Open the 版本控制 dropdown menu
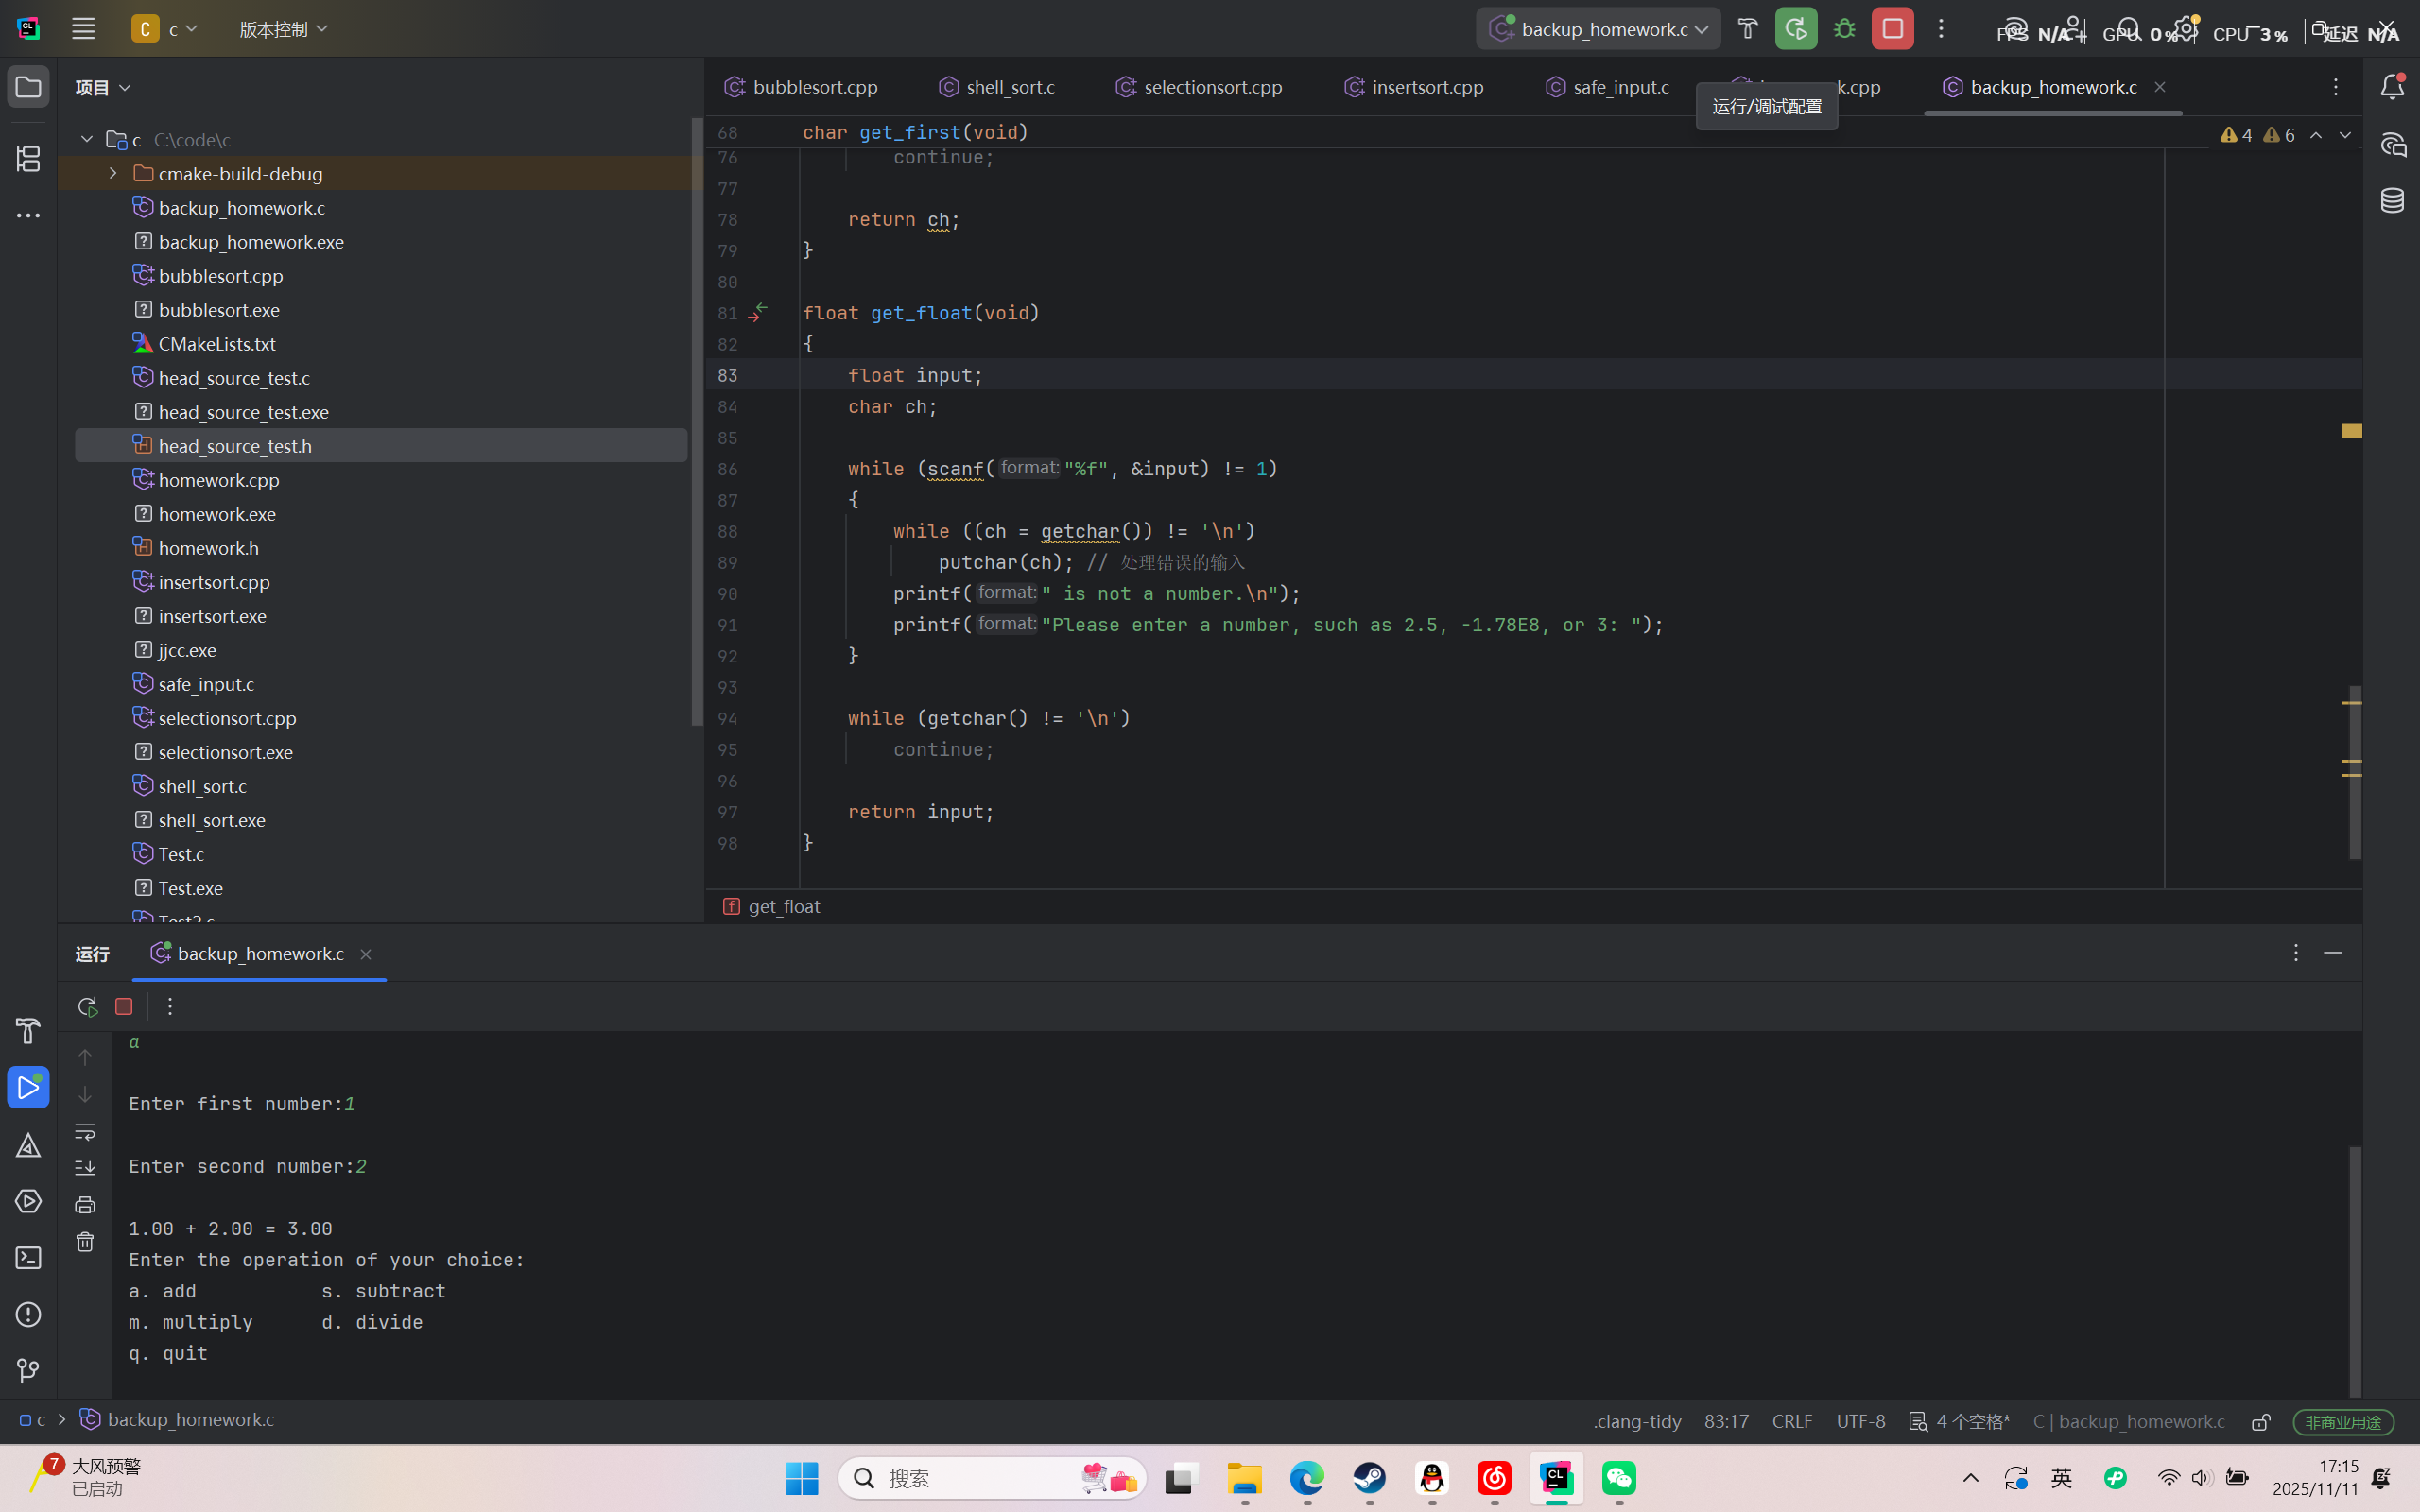 [283, 29]
